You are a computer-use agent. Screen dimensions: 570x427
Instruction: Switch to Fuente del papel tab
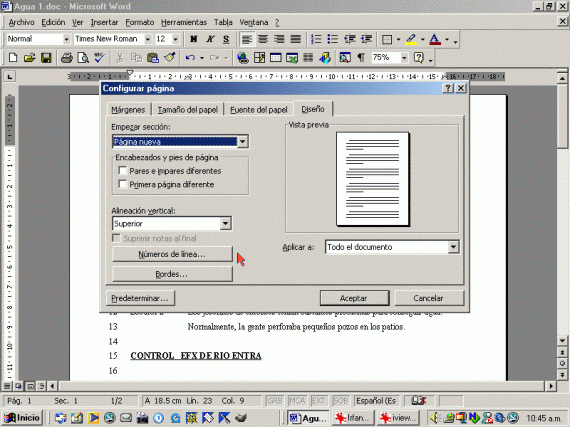click(258, 110)
